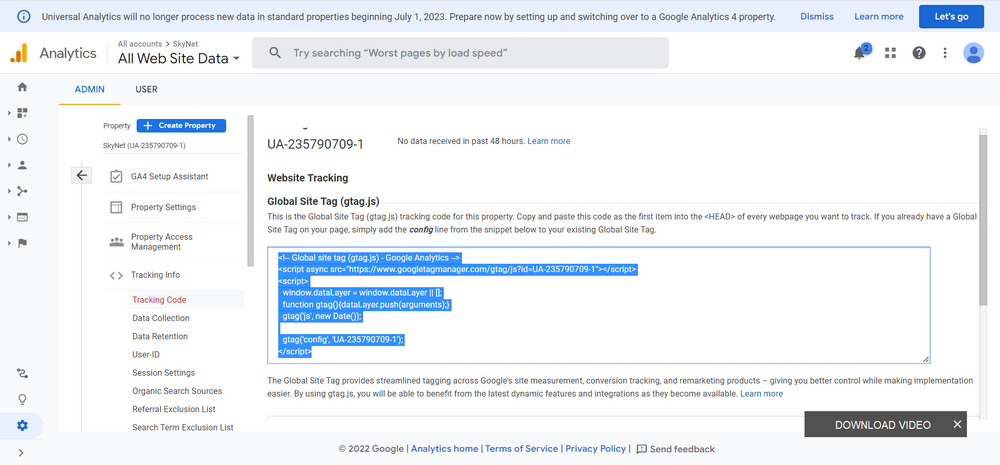Open the Home icon in left sidebar

point(22,87)
